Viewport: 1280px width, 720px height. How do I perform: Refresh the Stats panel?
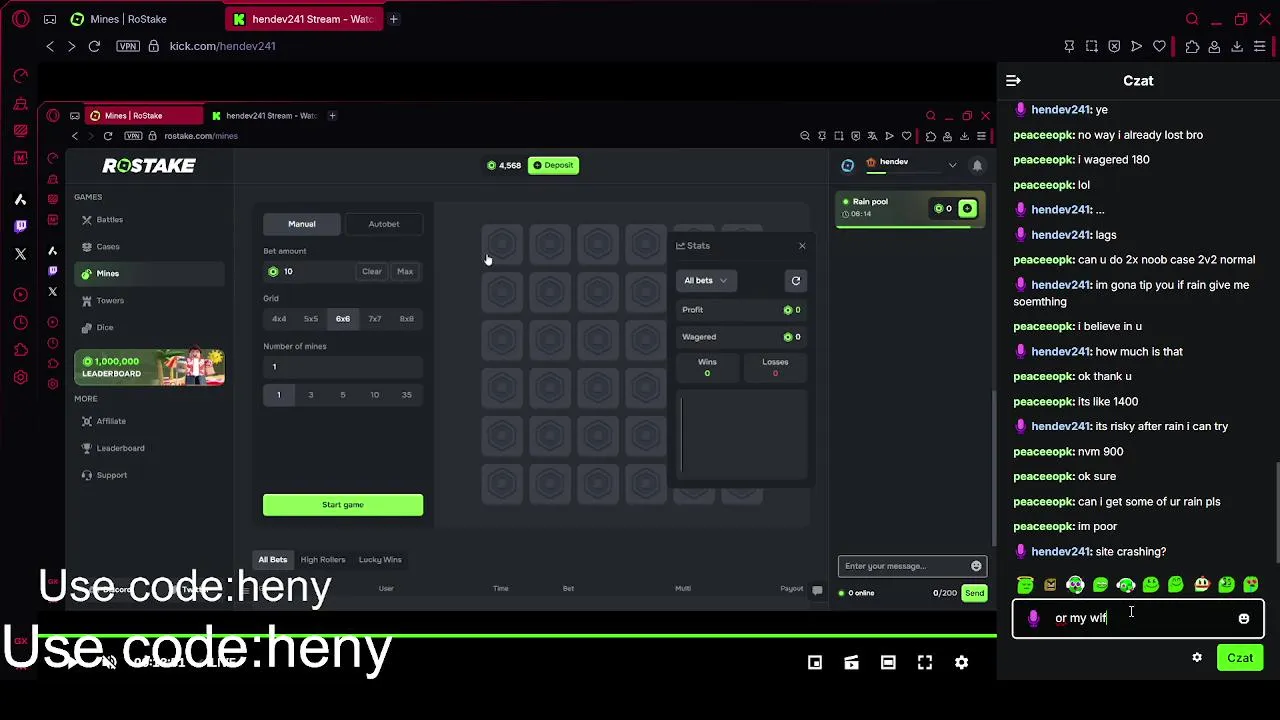[796, 281]
